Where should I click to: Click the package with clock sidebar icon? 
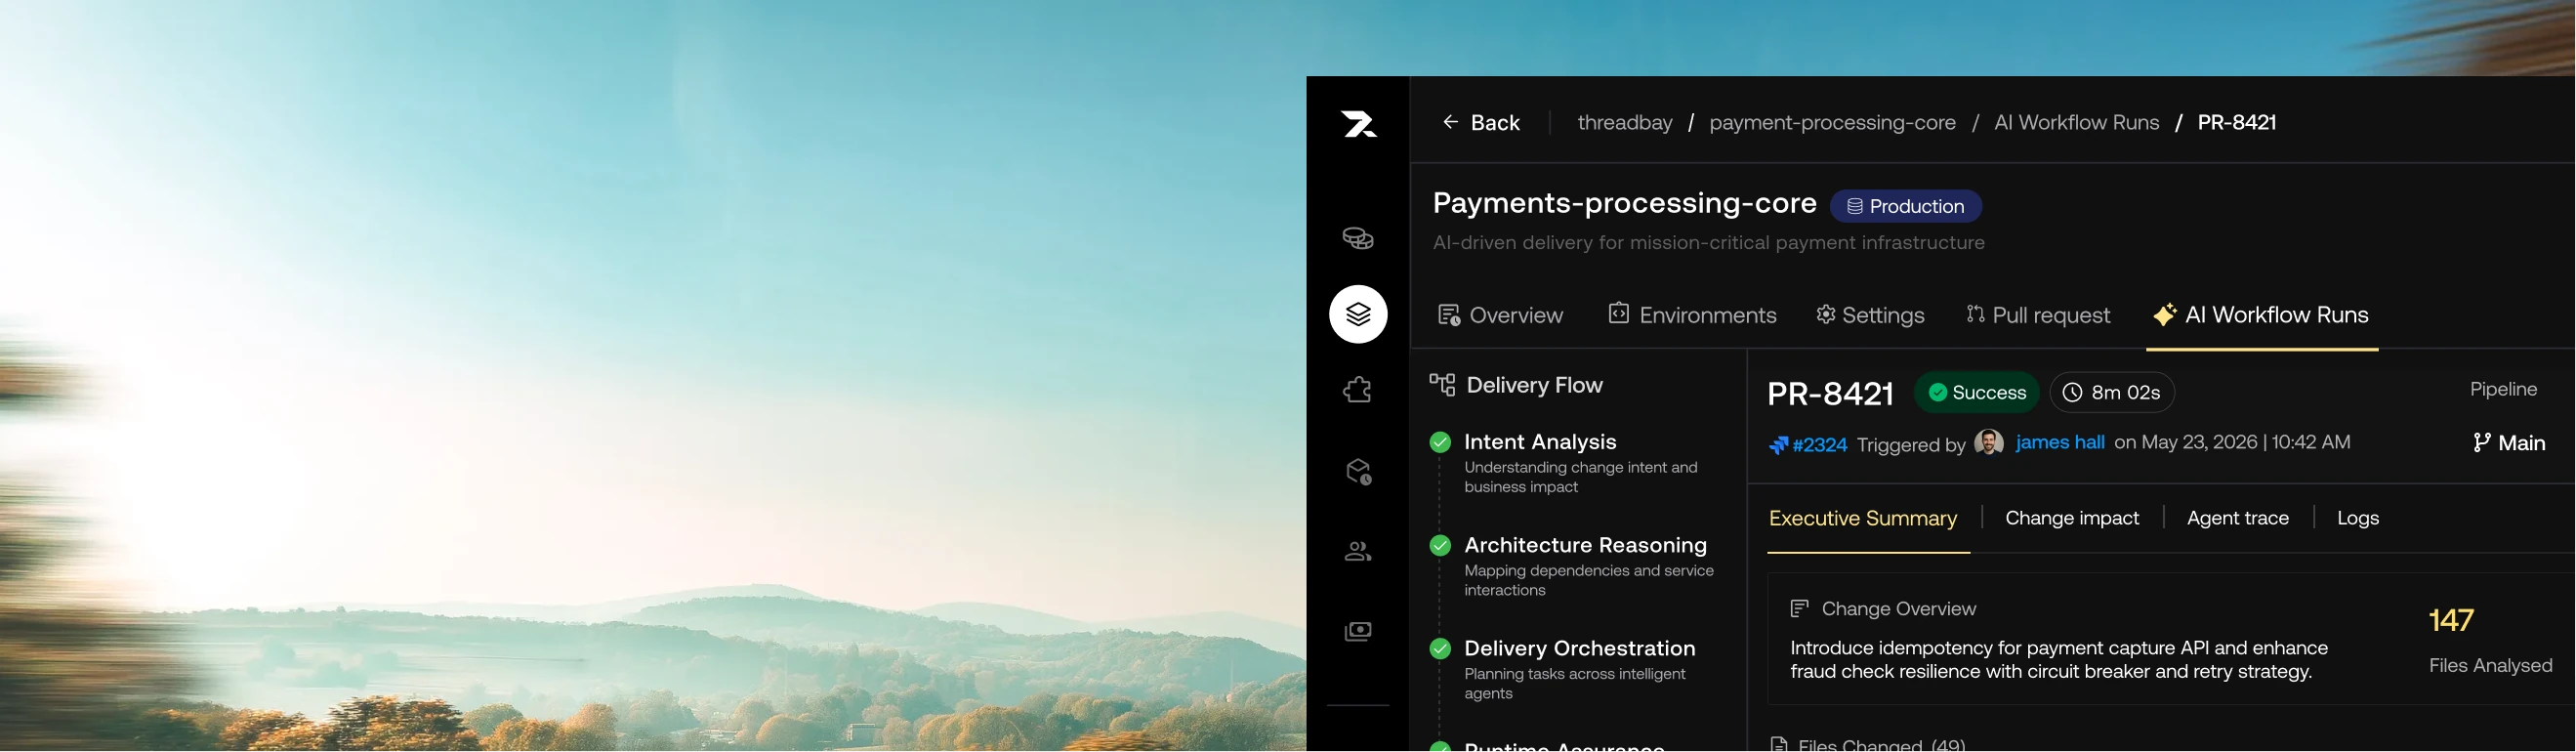(x=1358, y=471)
